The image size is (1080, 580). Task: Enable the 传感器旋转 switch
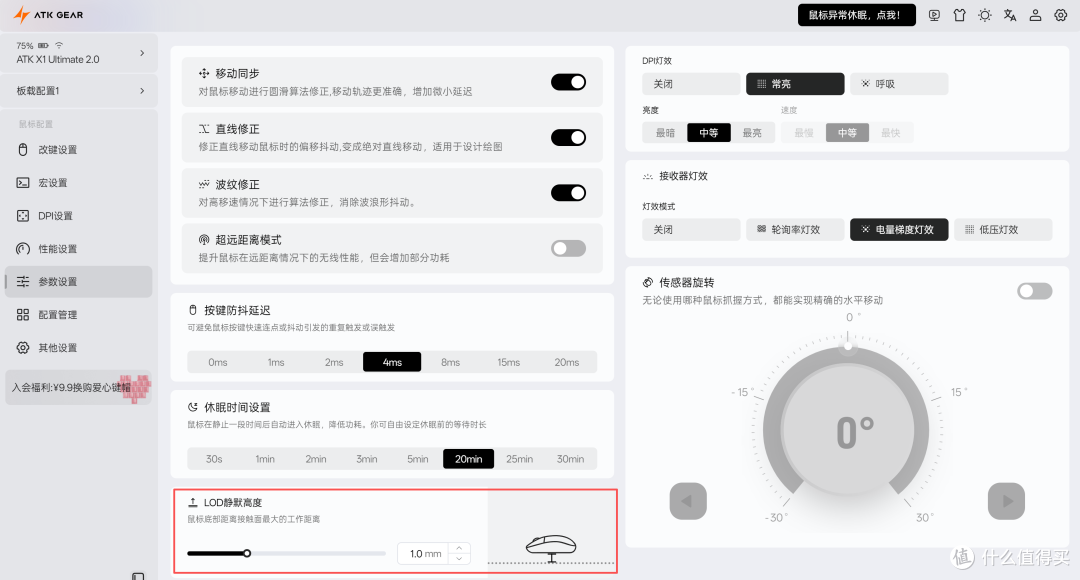[1035, 291]
